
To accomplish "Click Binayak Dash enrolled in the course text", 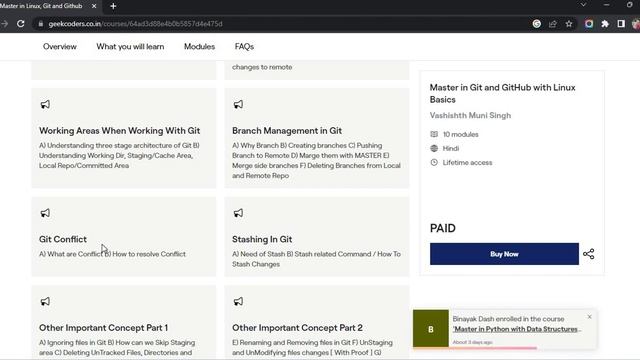I will tap(508, 319).
